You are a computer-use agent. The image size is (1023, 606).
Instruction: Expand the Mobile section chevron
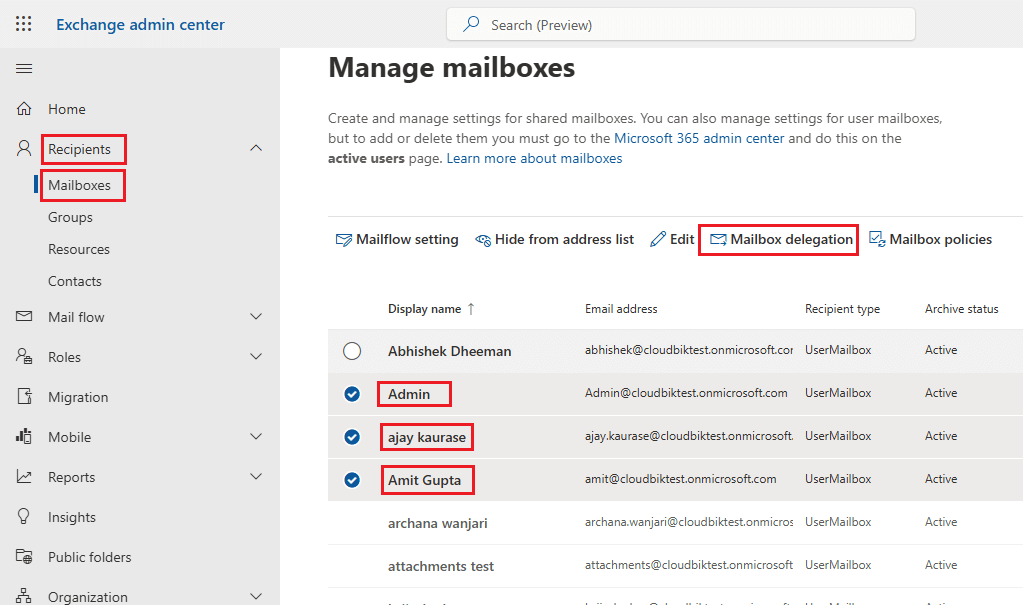pyautogui.click(x=256, y=436)
